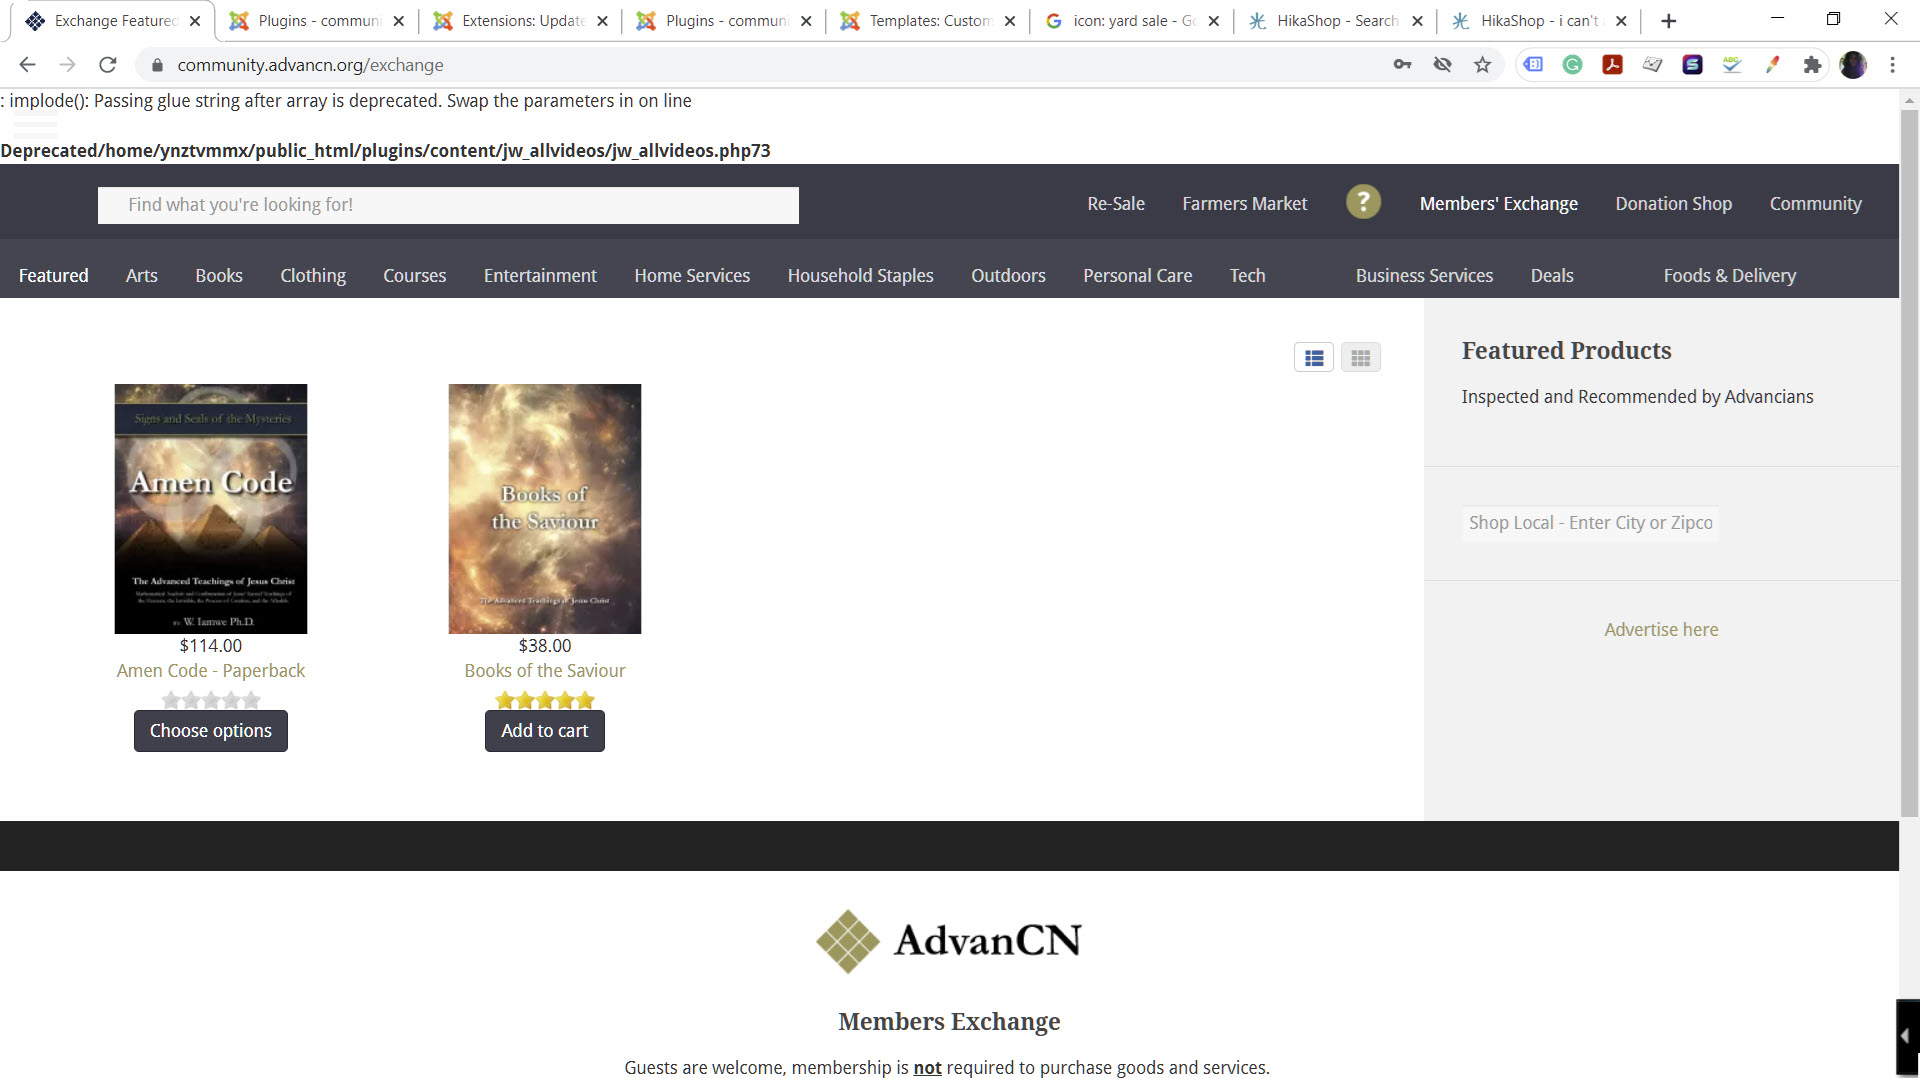Open the Business Services category
The width and height of the screenshot is (1920, 1078).
(1424, 275)
